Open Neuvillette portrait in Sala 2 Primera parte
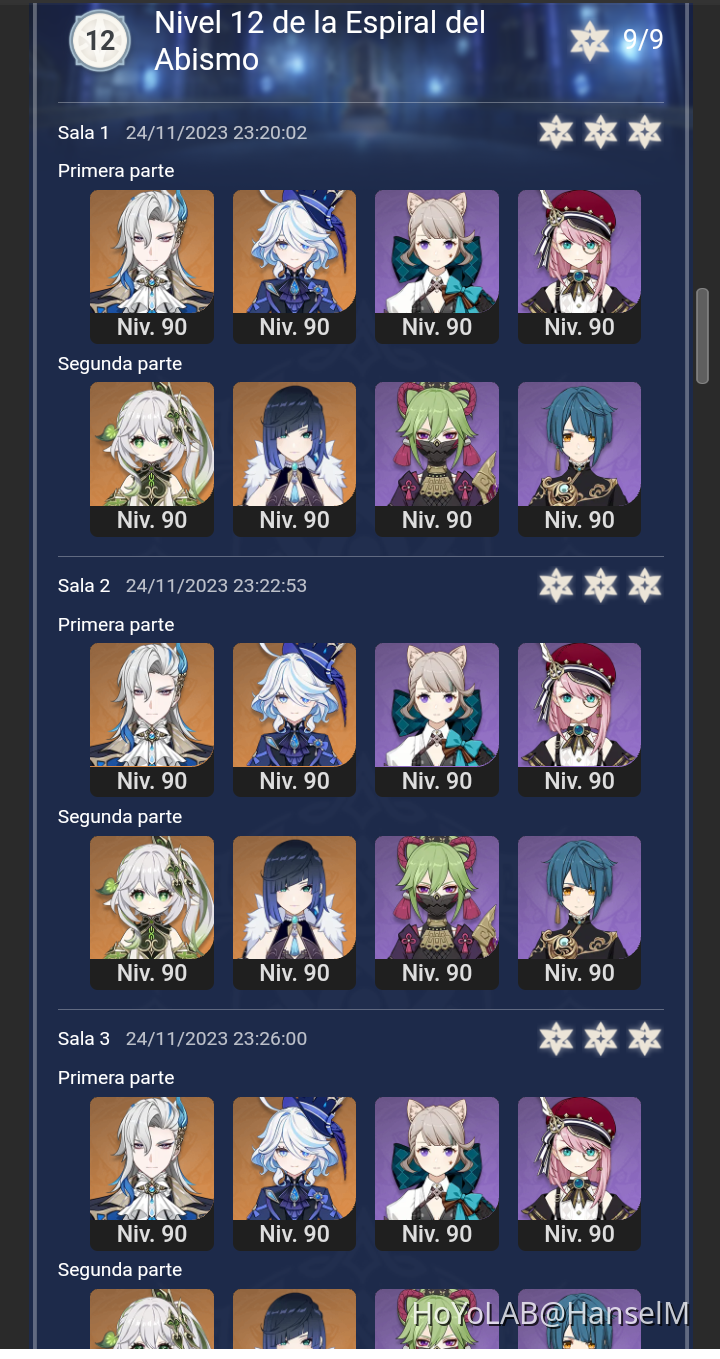 152,720
